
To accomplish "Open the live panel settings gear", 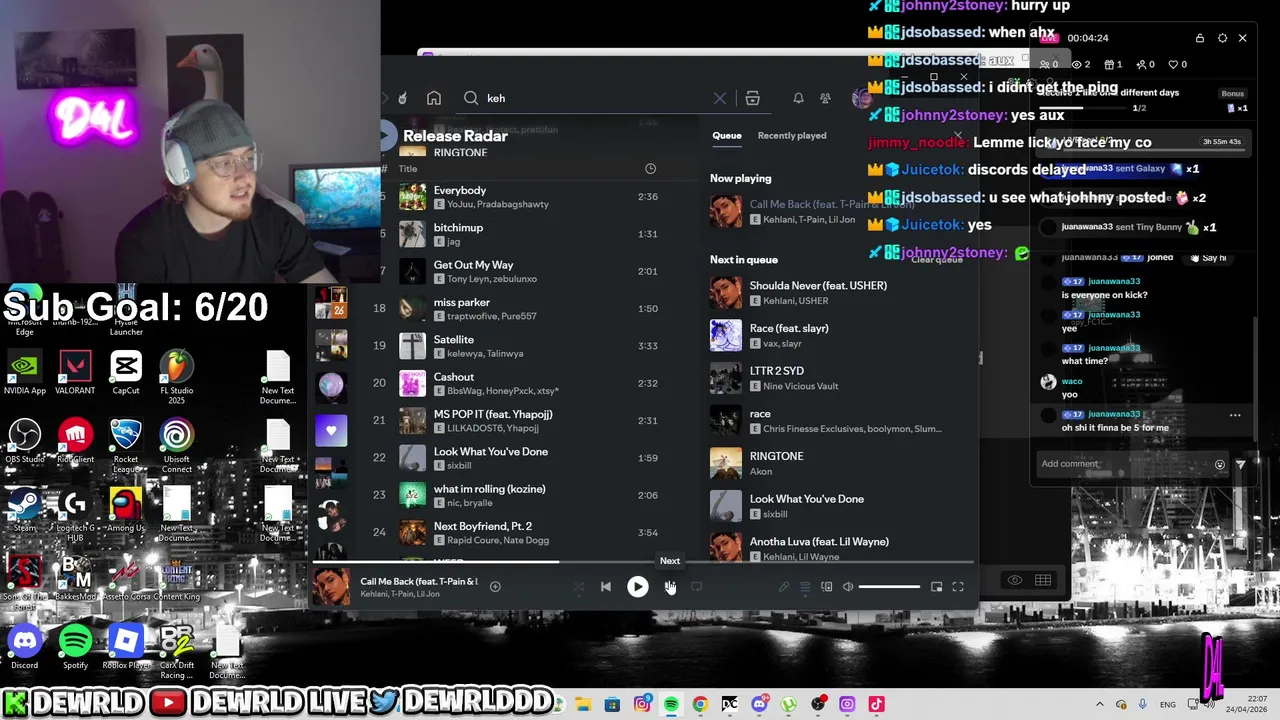I will click(1222, 38).
